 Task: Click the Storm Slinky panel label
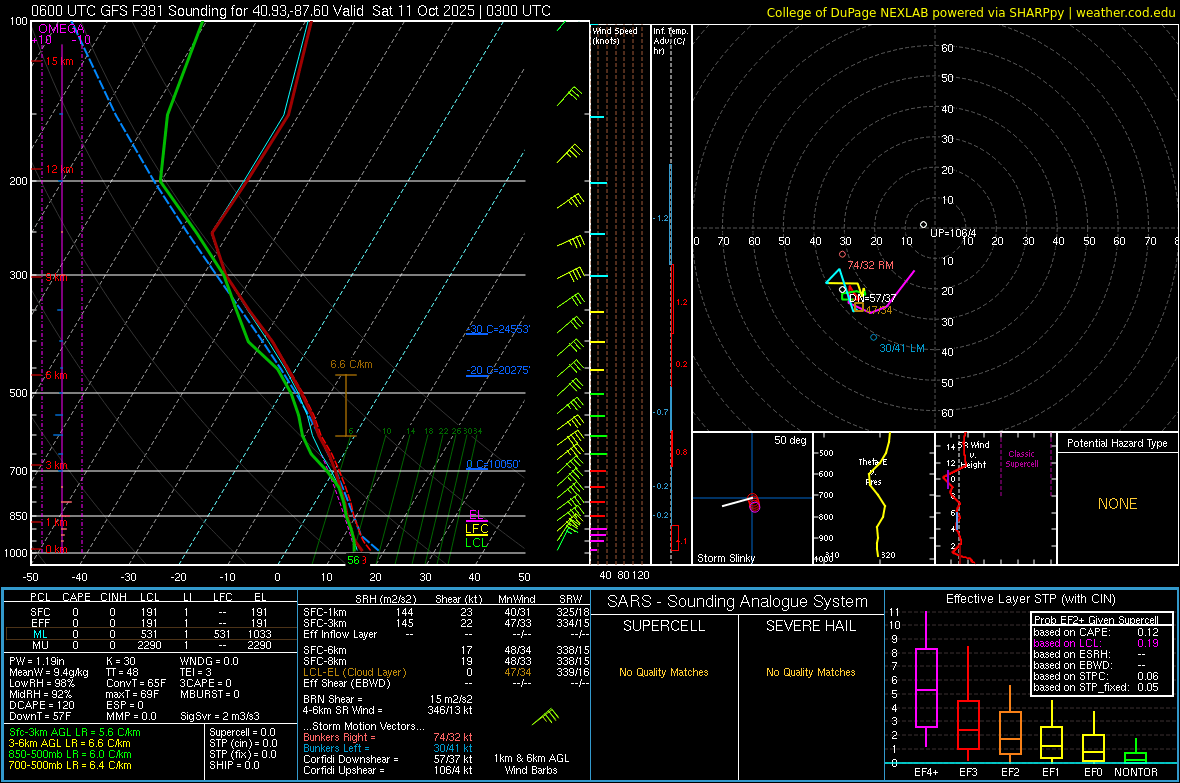click(725, 558)
